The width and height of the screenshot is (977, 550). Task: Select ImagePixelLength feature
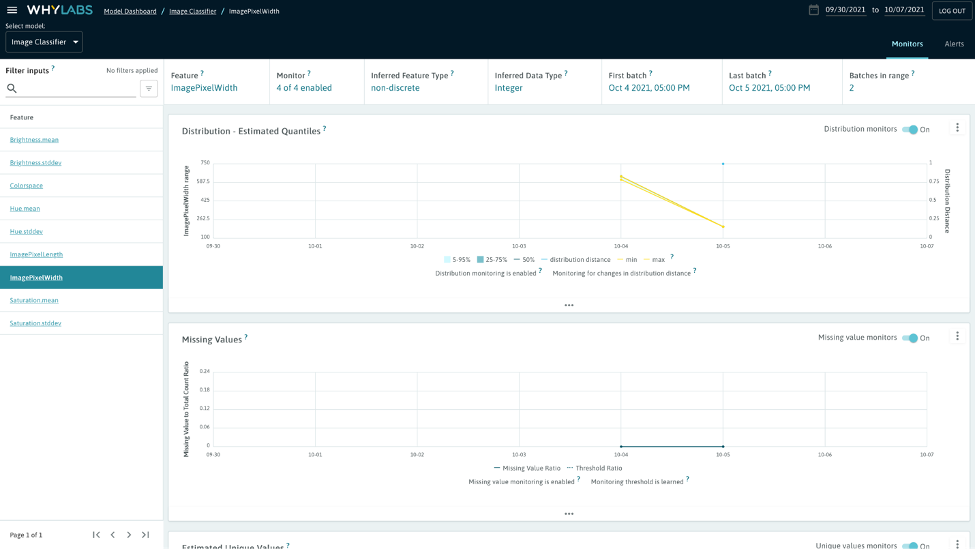pos(36,254)
